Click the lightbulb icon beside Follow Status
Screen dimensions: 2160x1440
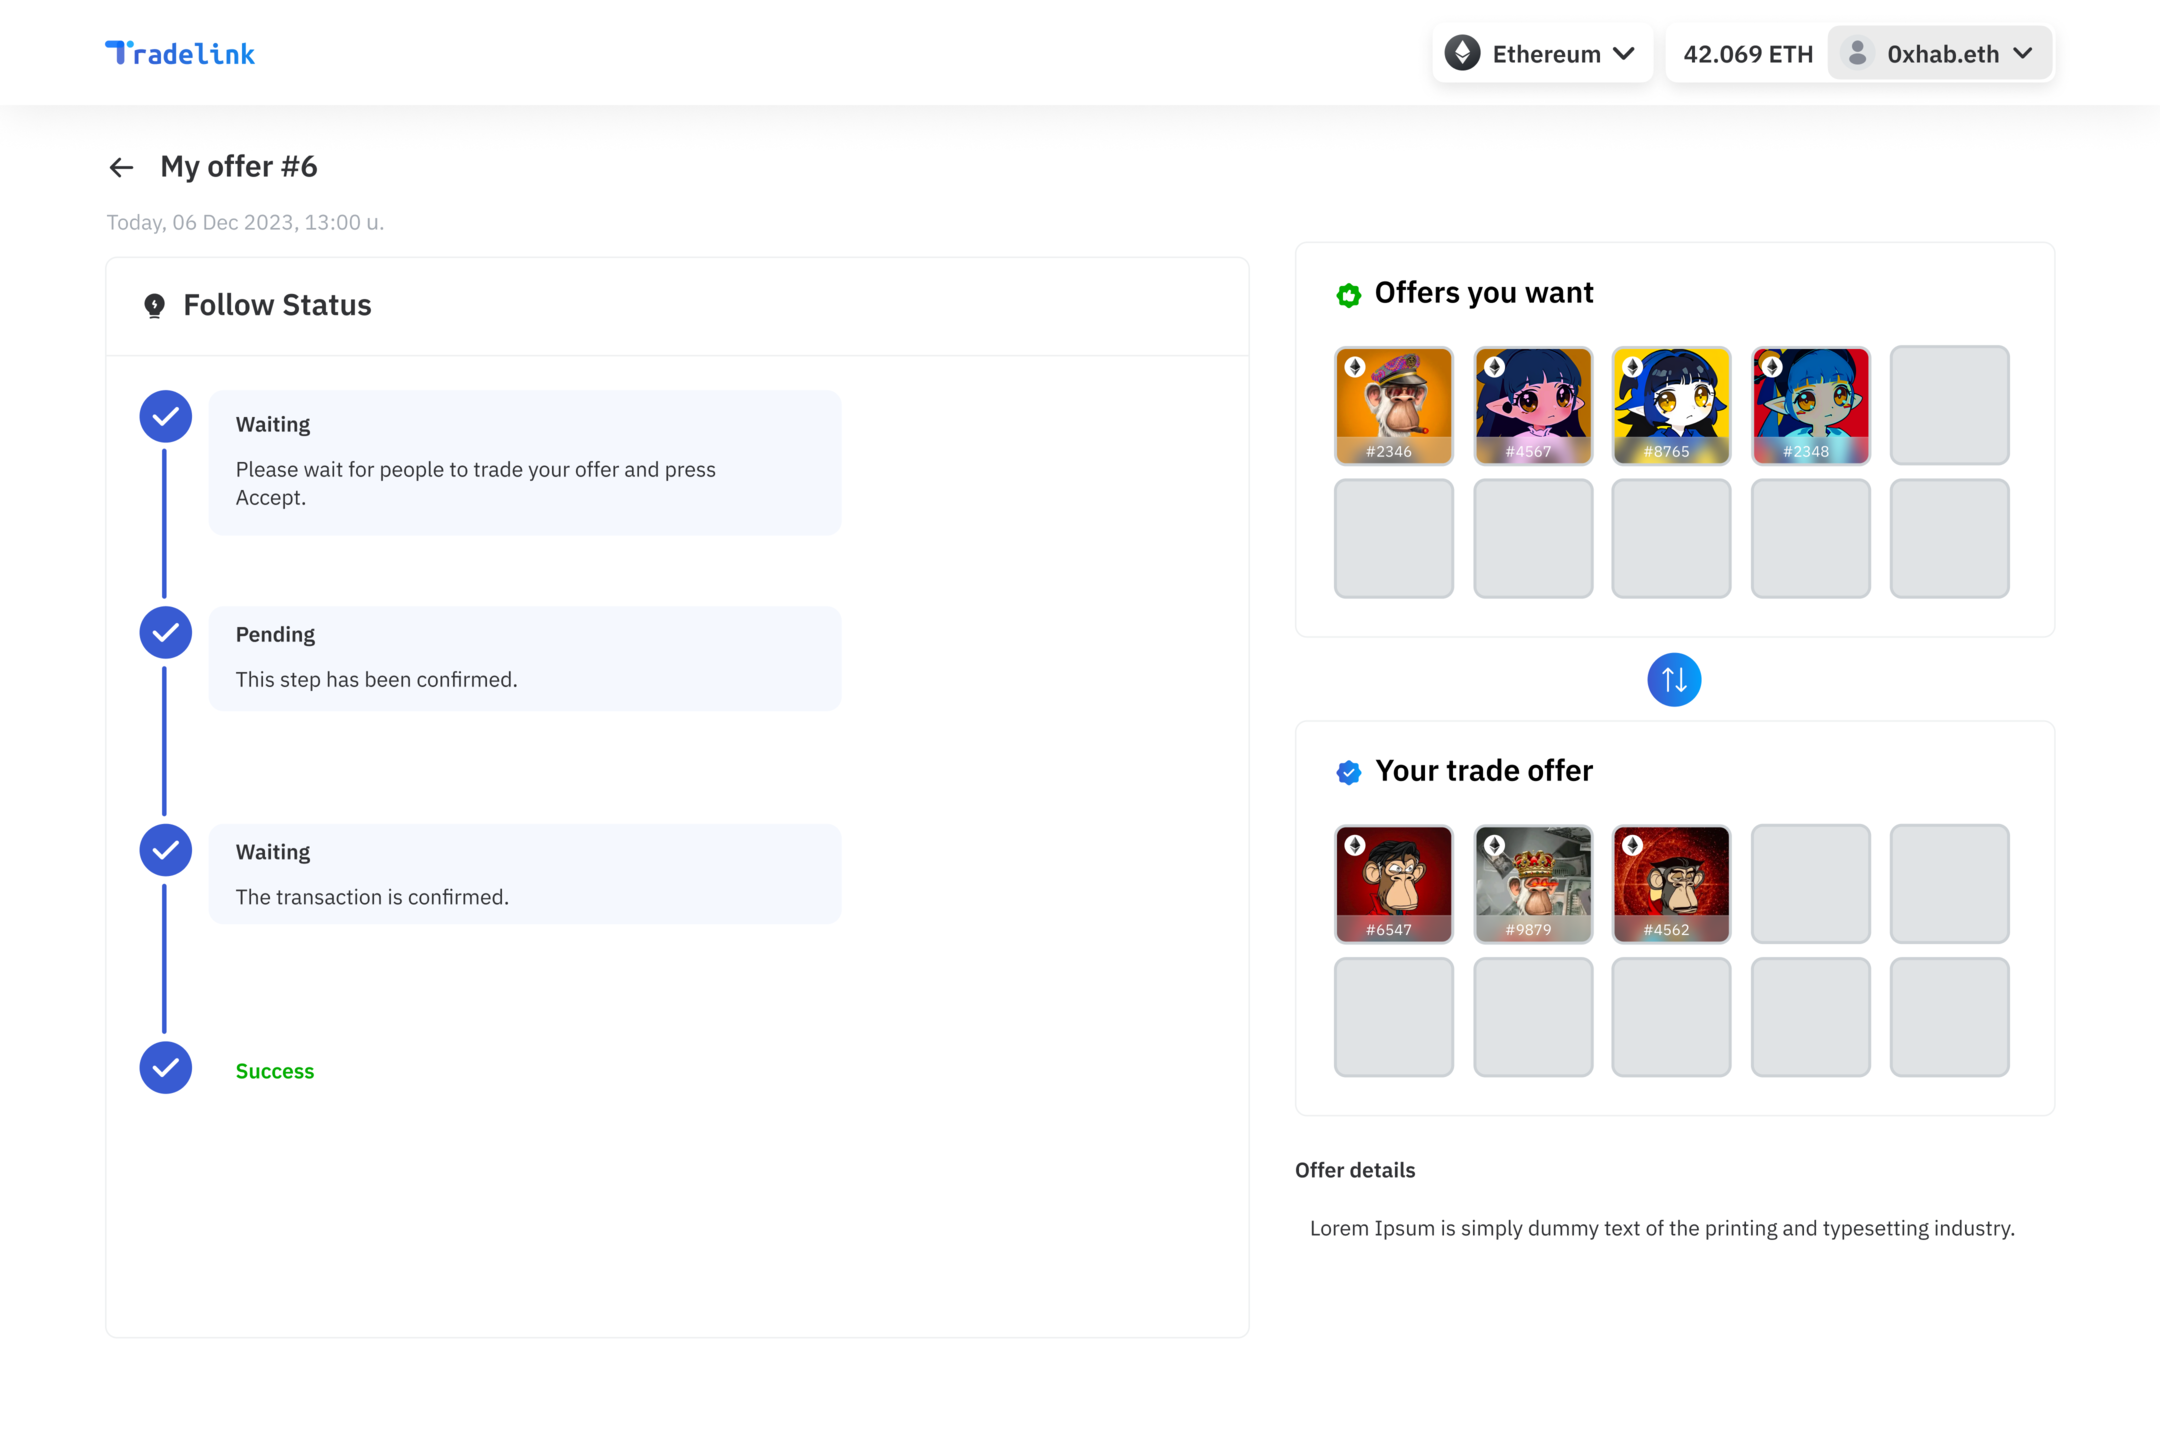coord(154,305)
